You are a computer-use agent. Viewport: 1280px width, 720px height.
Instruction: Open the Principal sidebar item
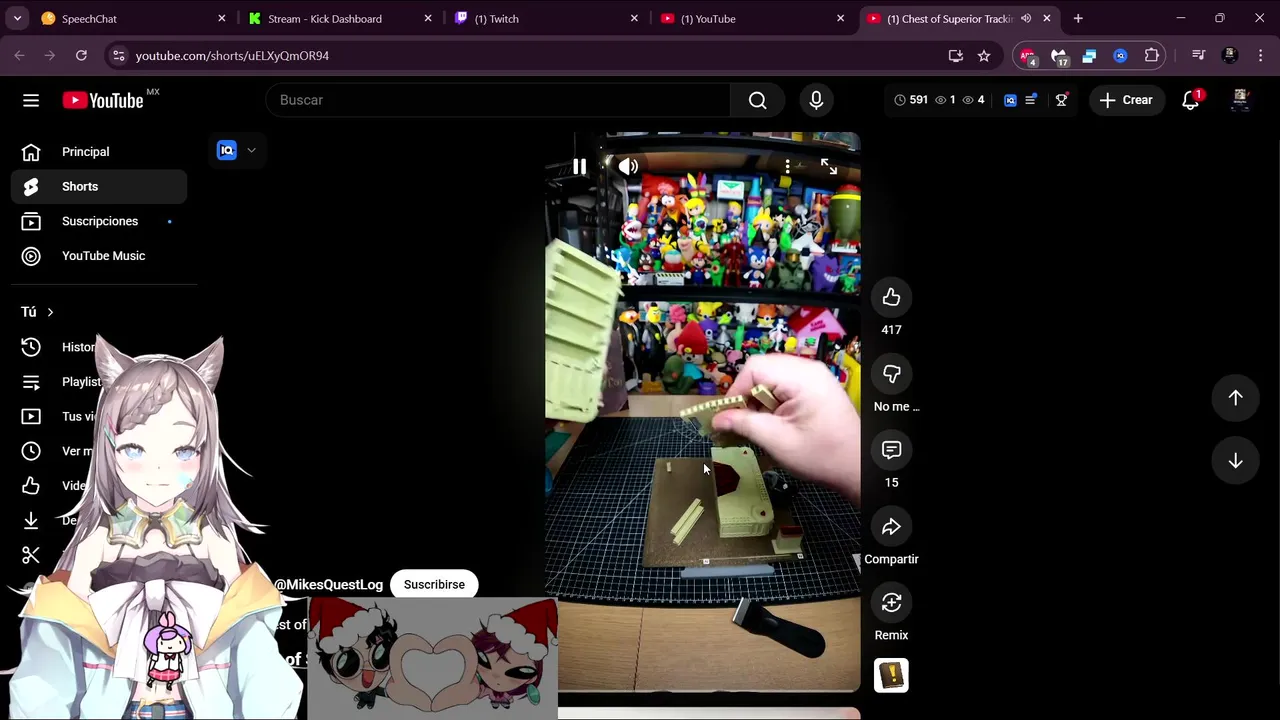pyautogui.click(x=99, y=152)
